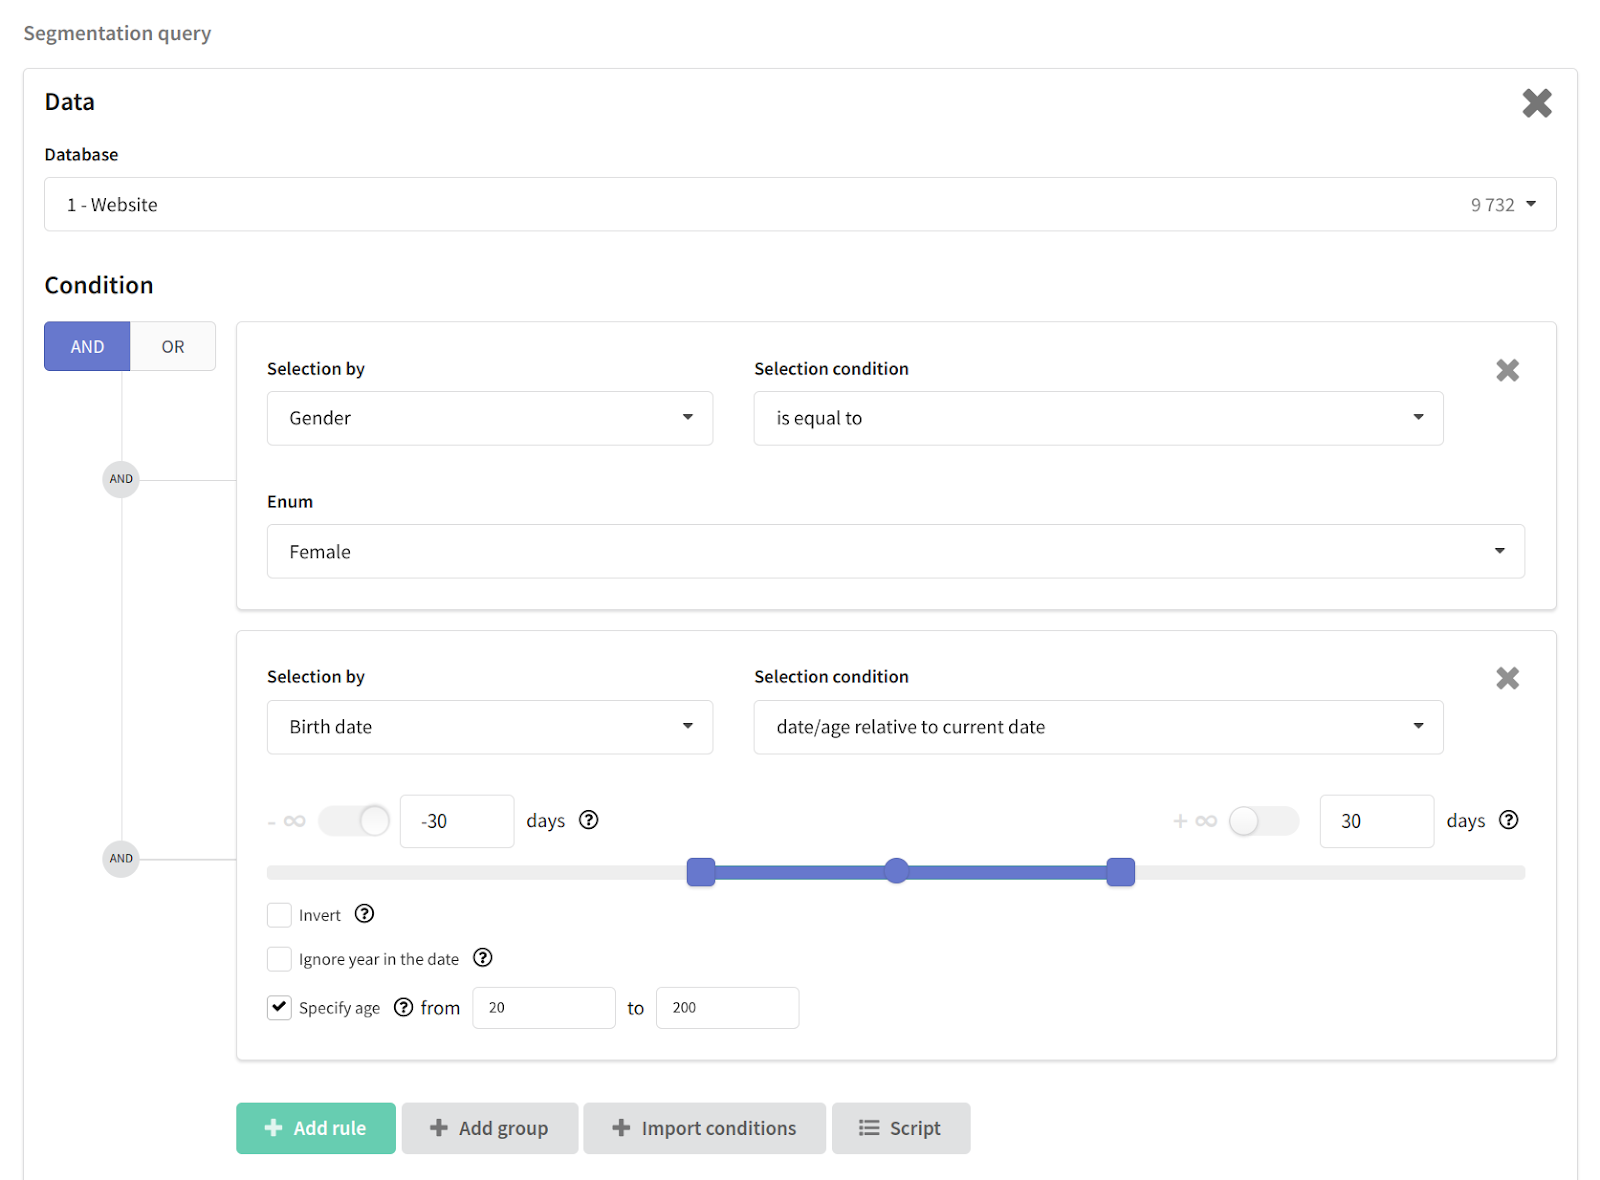
Task: Click the 30 days input field on the right
Action: [1377, 821]
